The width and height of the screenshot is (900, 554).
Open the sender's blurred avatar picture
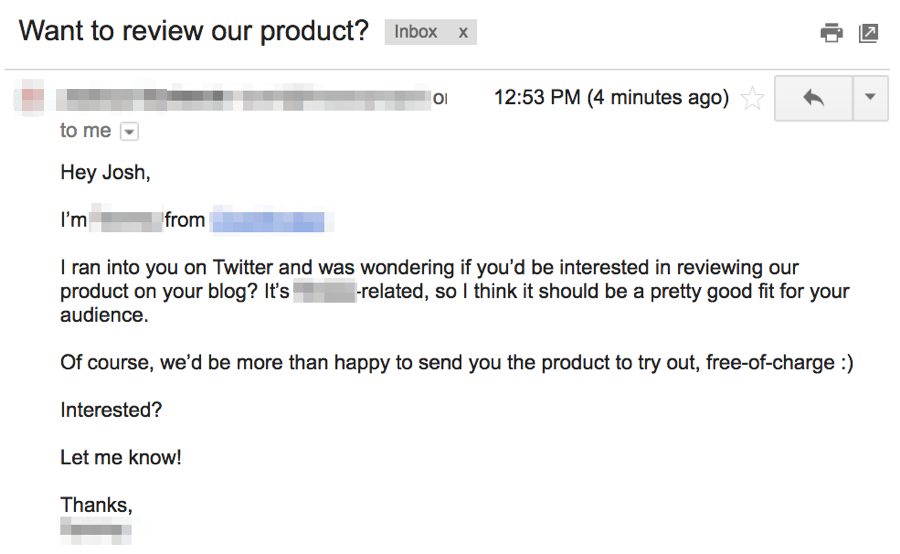32,98
